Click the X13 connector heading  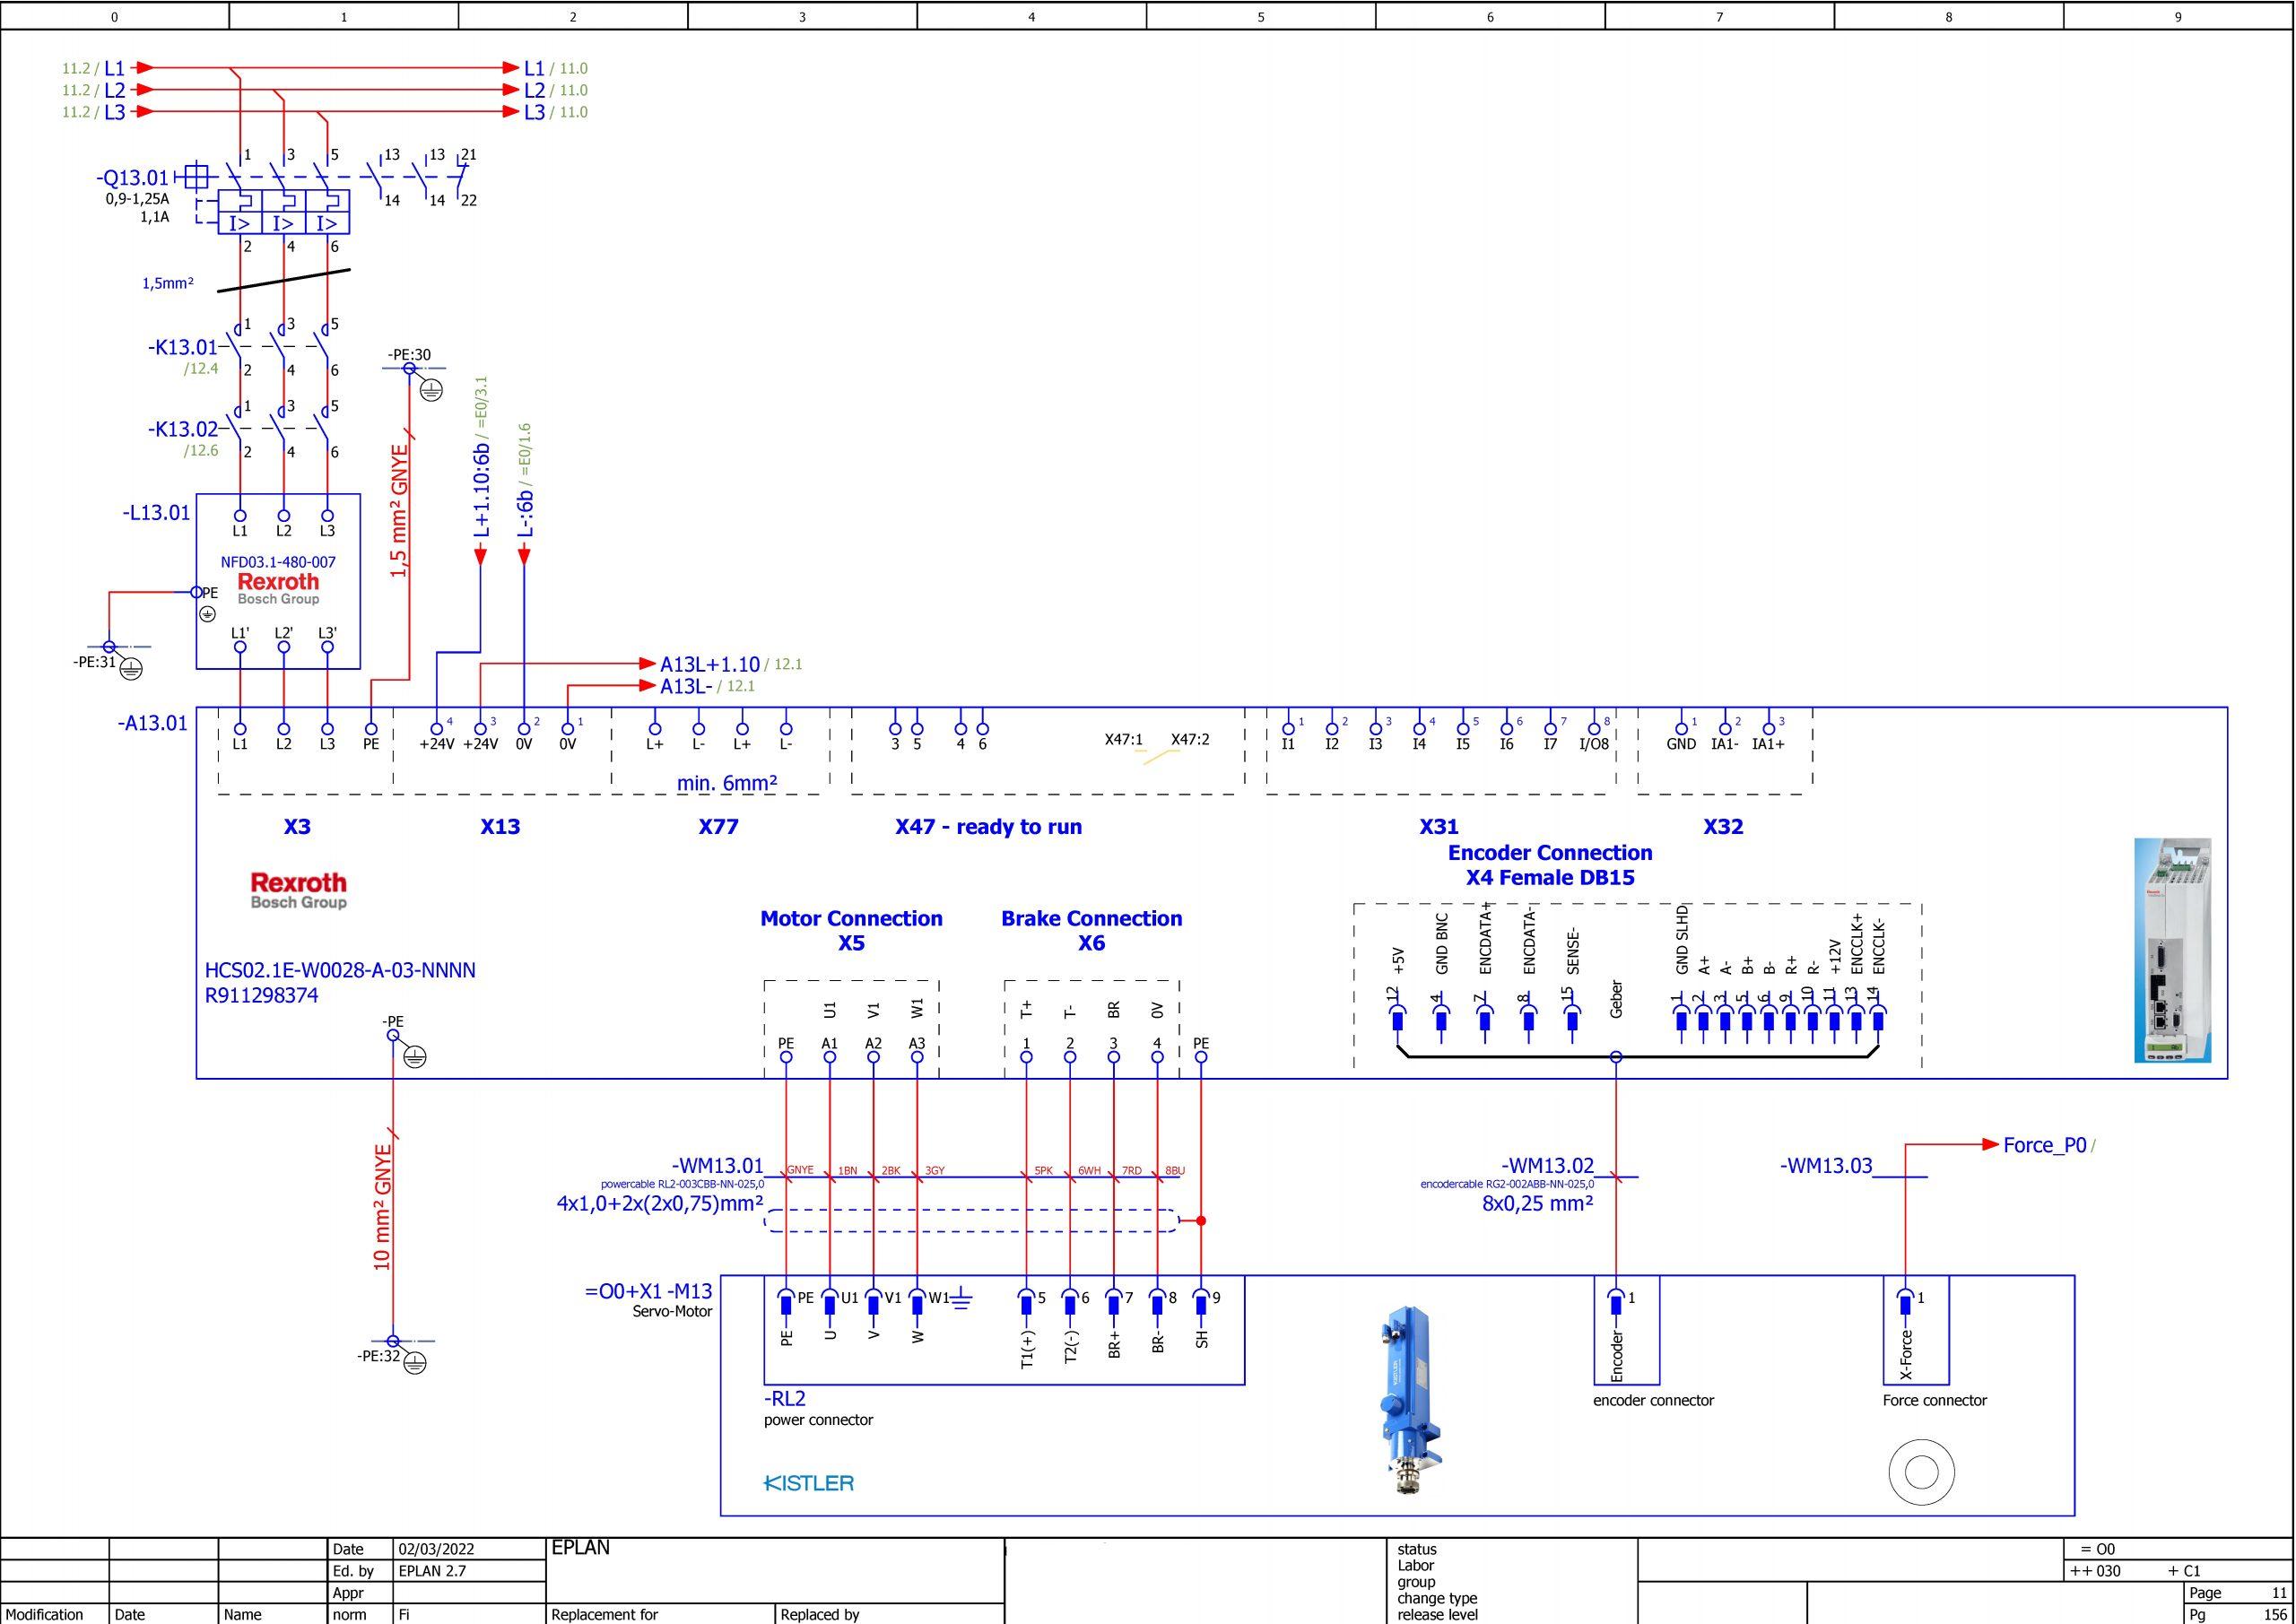[x=500, y=827]
